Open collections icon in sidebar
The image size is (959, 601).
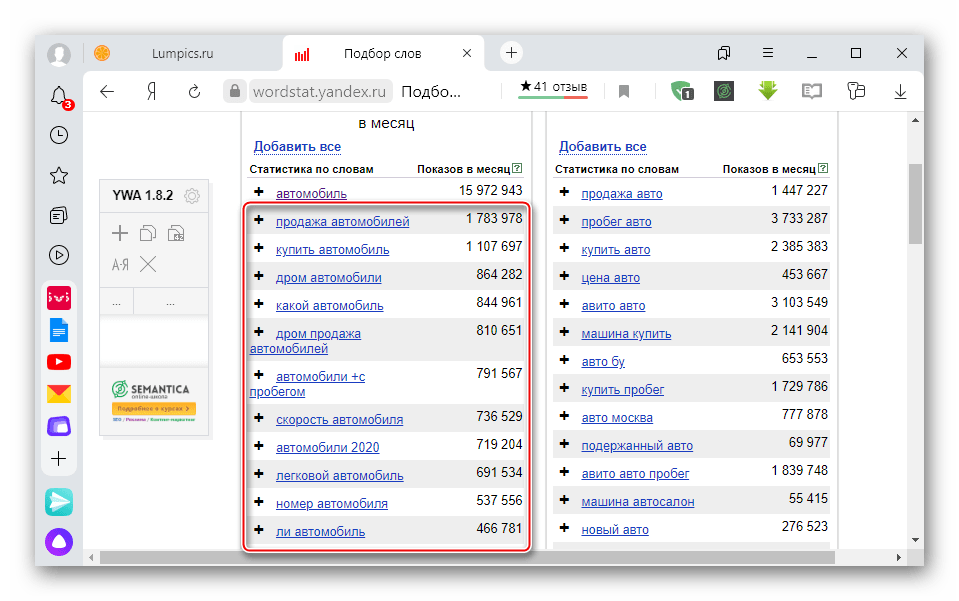tap(59, 215)
